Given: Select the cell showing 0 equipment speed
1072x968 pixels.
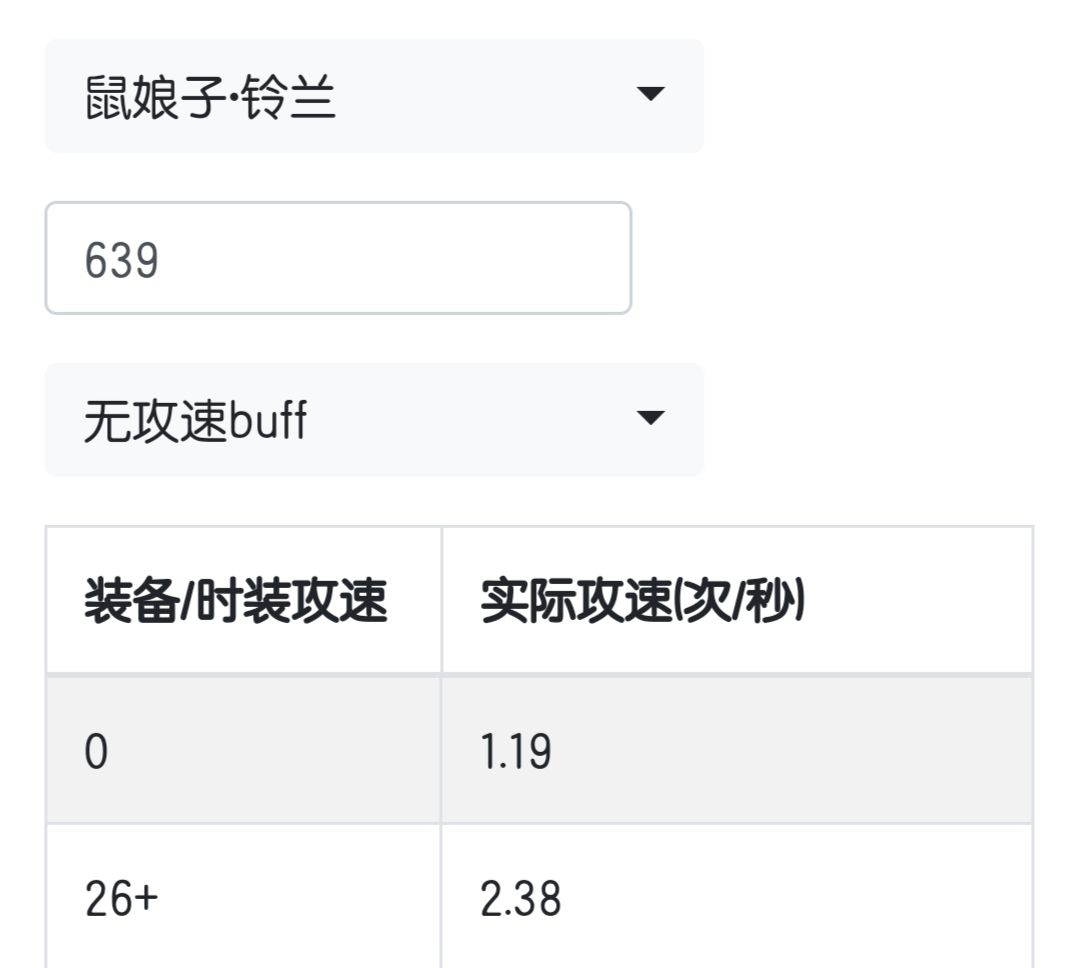Looking at the screenshot, I should pyautogui.click(x=95, y=751).
